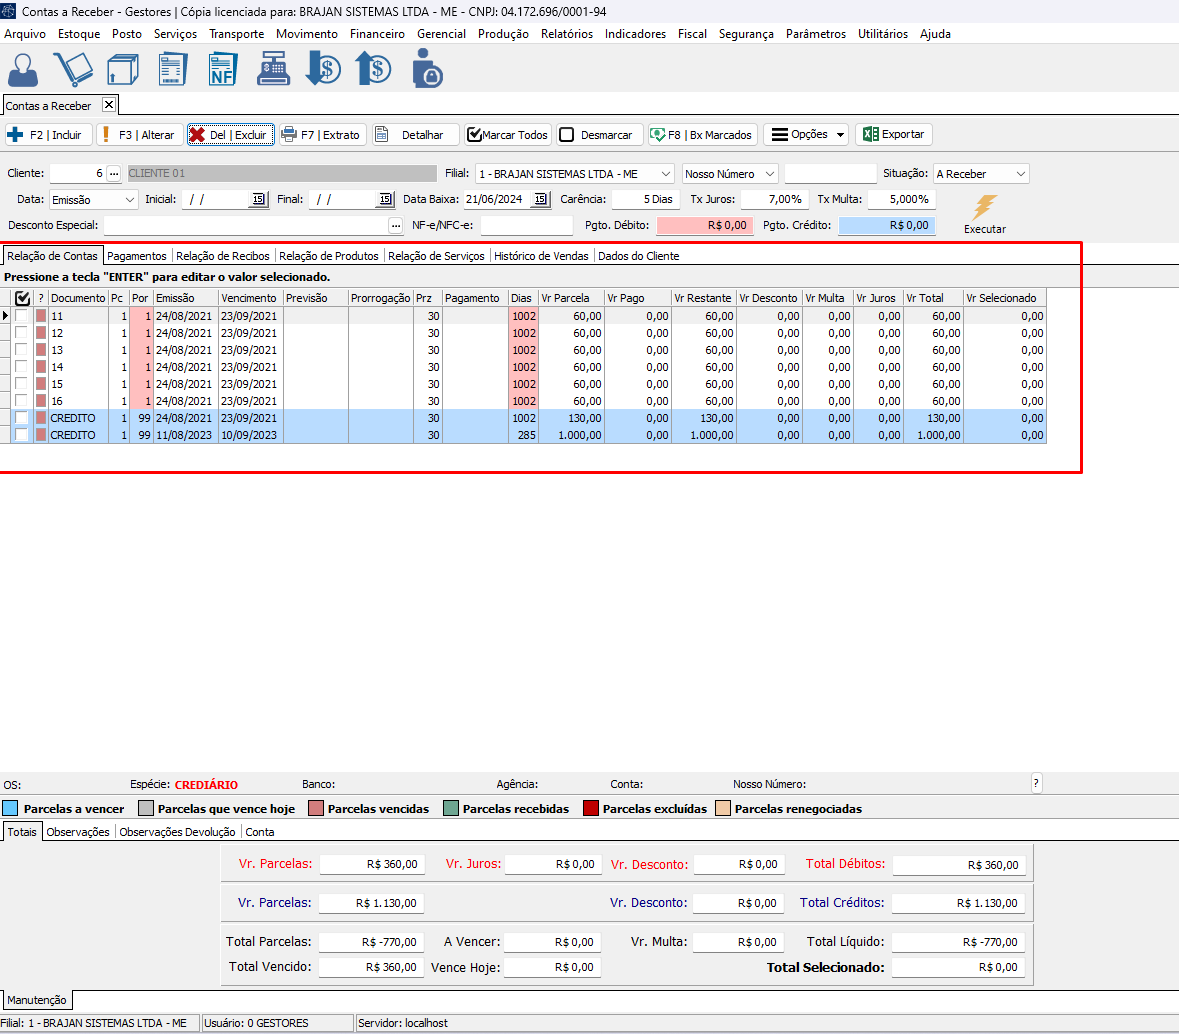Tick the checkbox for document 11
Screen dimensions: 1179x1034
[x=22, y=316]
